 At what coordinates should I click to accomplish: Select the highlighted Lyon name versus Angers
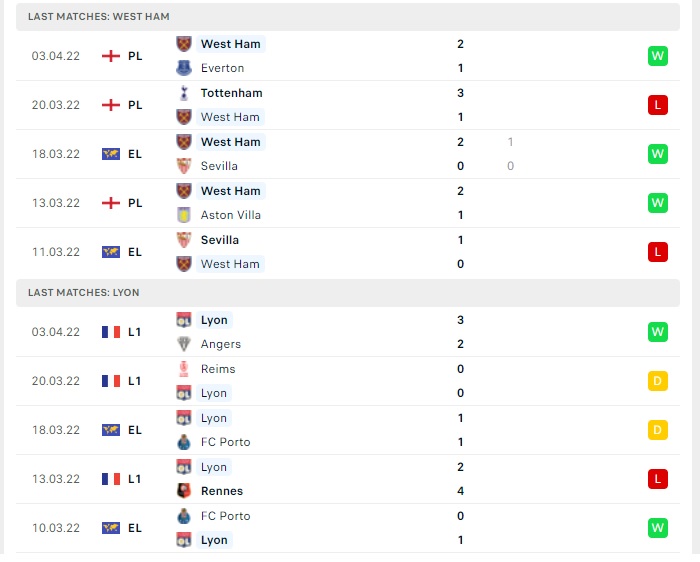click(x=214, y=320)
